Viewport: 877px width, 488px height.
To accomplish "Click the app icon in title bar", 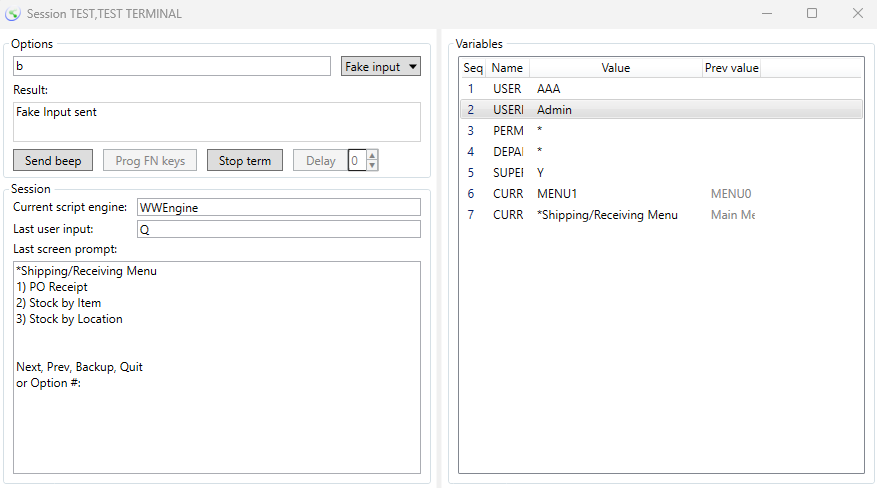I will point(12,14).
